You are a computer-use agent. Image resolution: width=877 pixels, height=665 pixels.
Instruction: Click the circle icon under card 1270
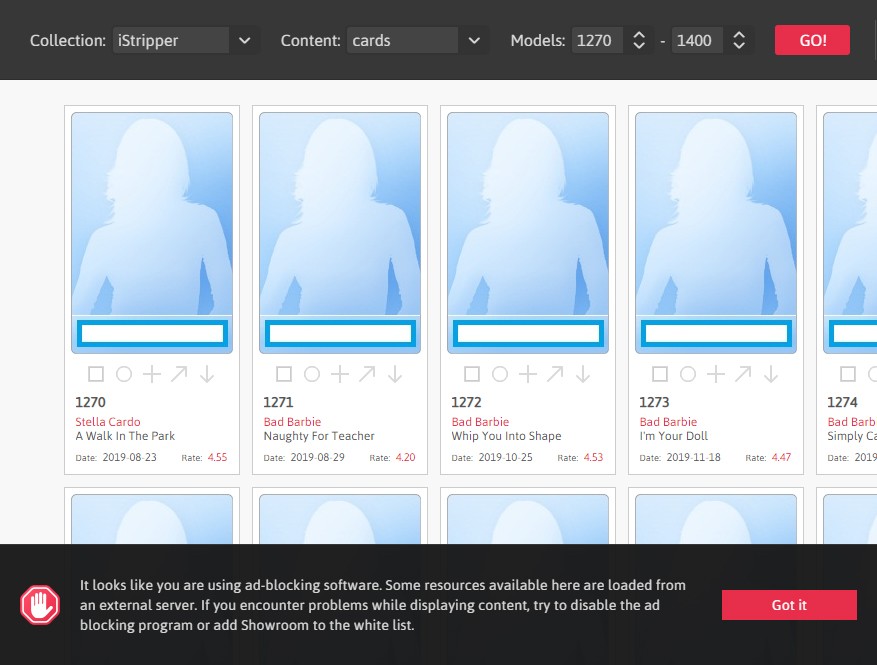[x=124, y=374]
